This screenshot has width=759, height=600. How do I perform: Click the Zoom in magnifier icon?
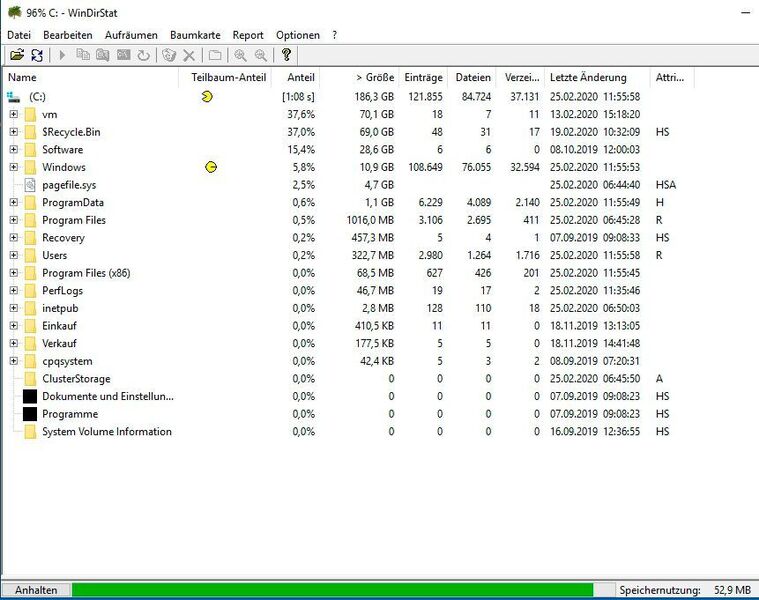[240, 55]
